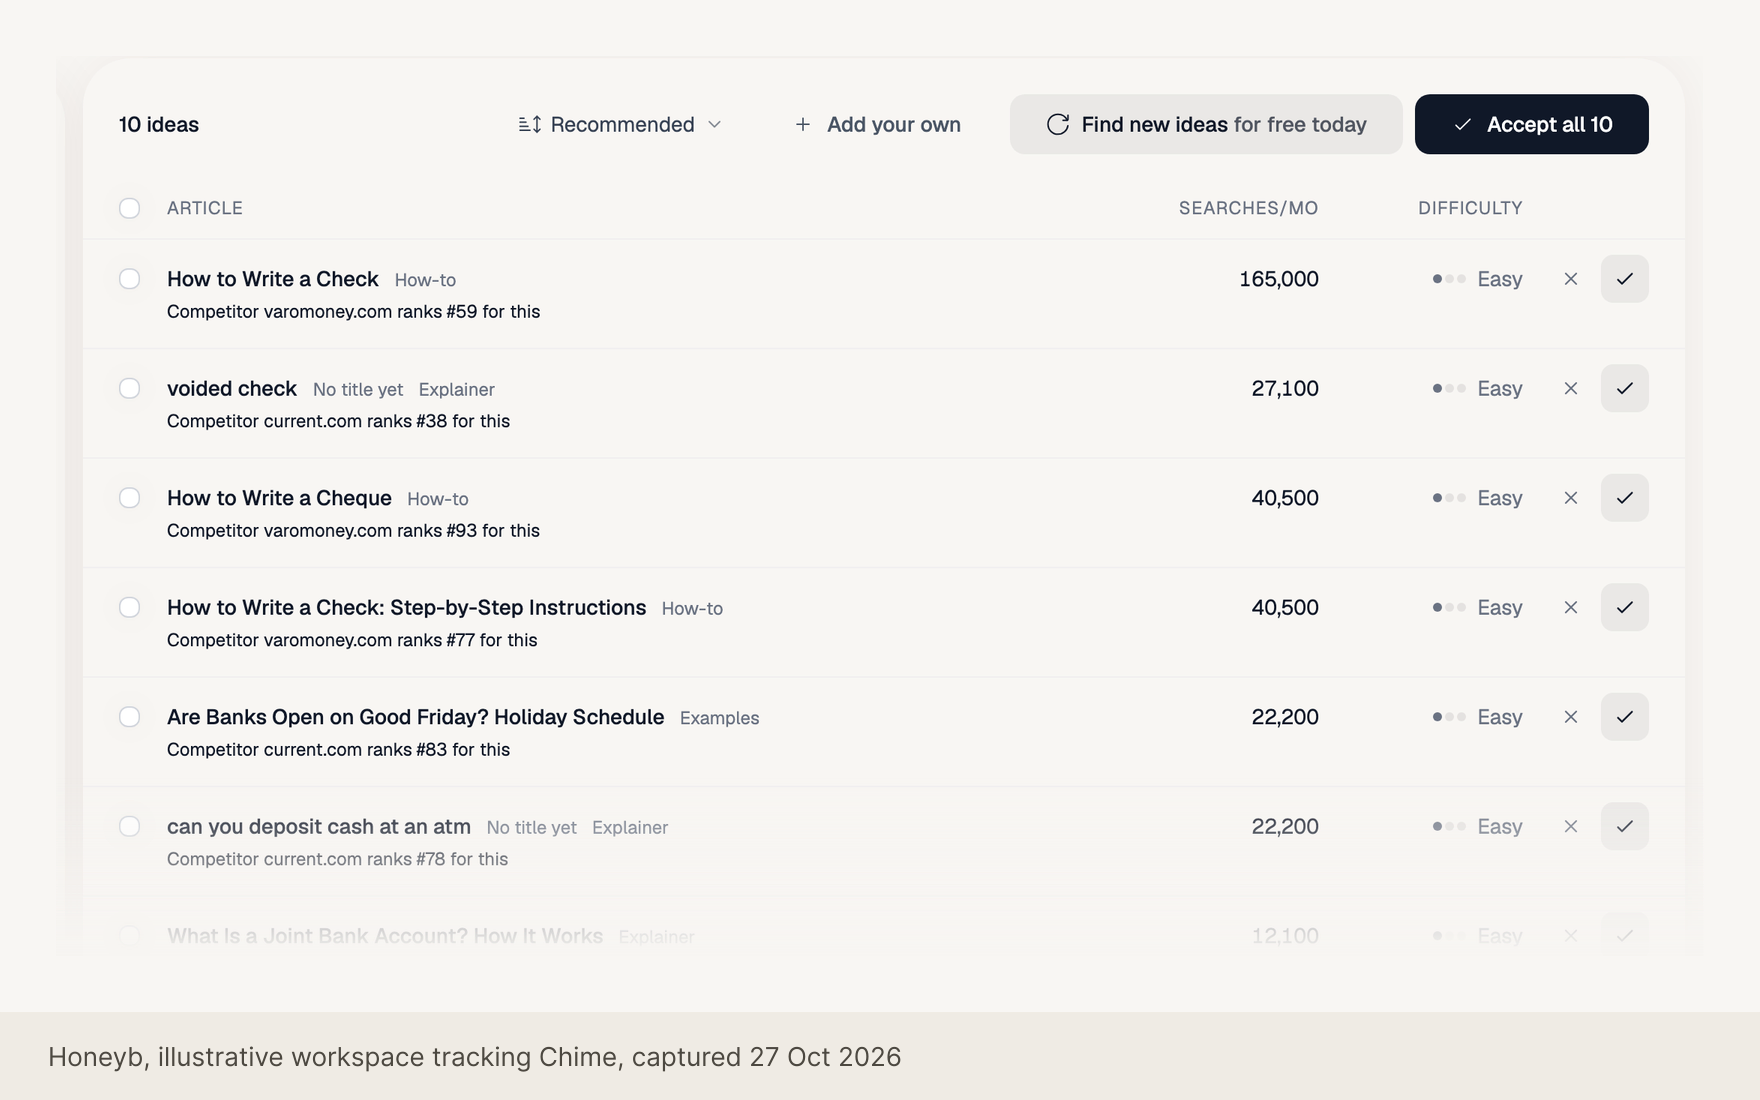Viewport: 1760px width, 1100px height.
Task: Accept the 'can you deposit cash at an atm' idea
Action: (x=1624, y=826)
